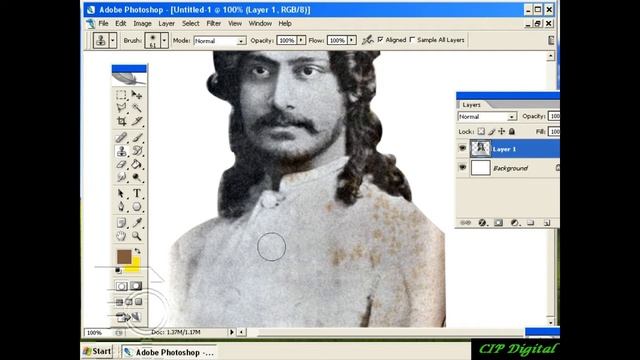
Task: Select the Path Selection arrow tool
Action: pos(121,193)
